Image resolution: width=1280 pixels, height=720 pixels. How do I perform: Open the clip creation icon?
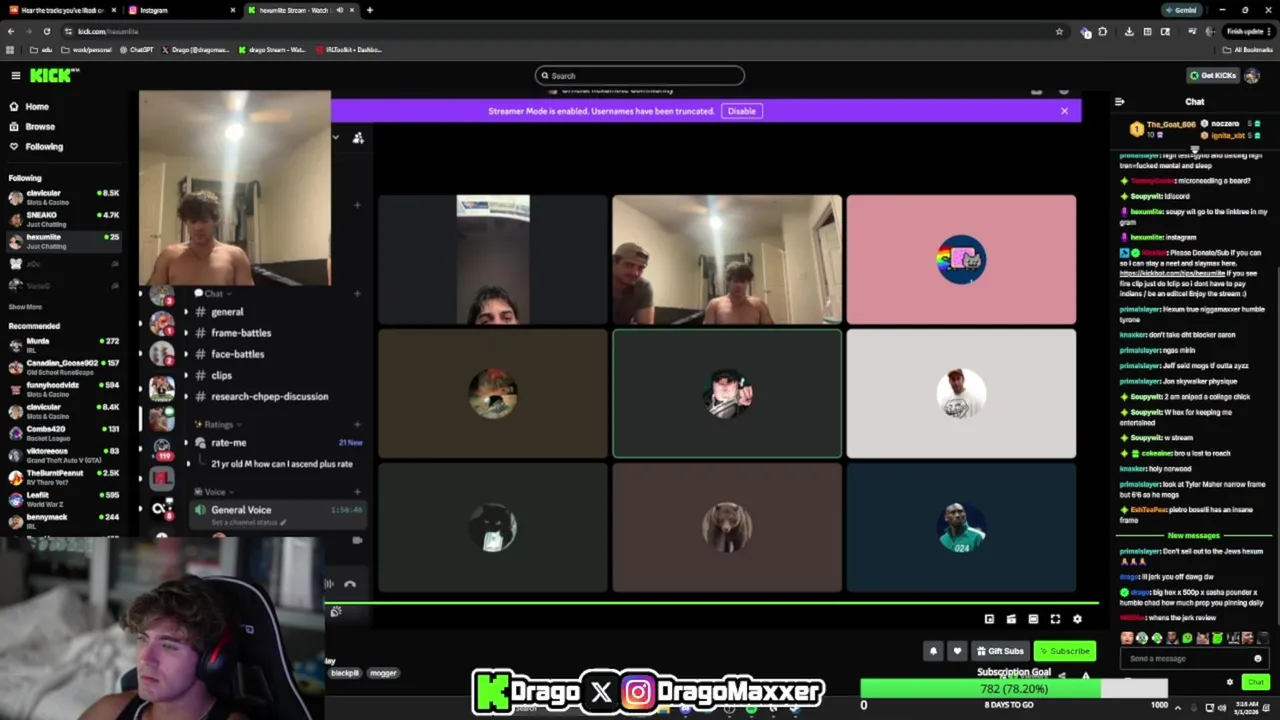click(1011, 620)
